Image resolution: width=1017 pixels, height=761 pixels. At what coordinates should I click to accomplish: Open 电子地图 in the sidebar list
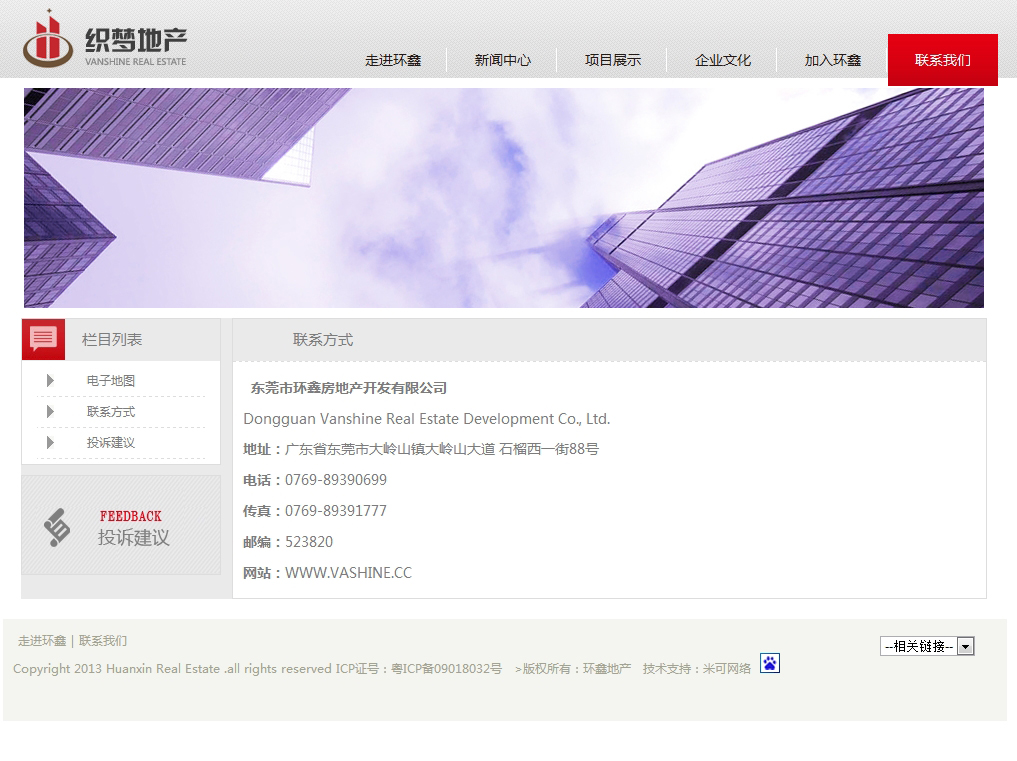pos(110,380)
